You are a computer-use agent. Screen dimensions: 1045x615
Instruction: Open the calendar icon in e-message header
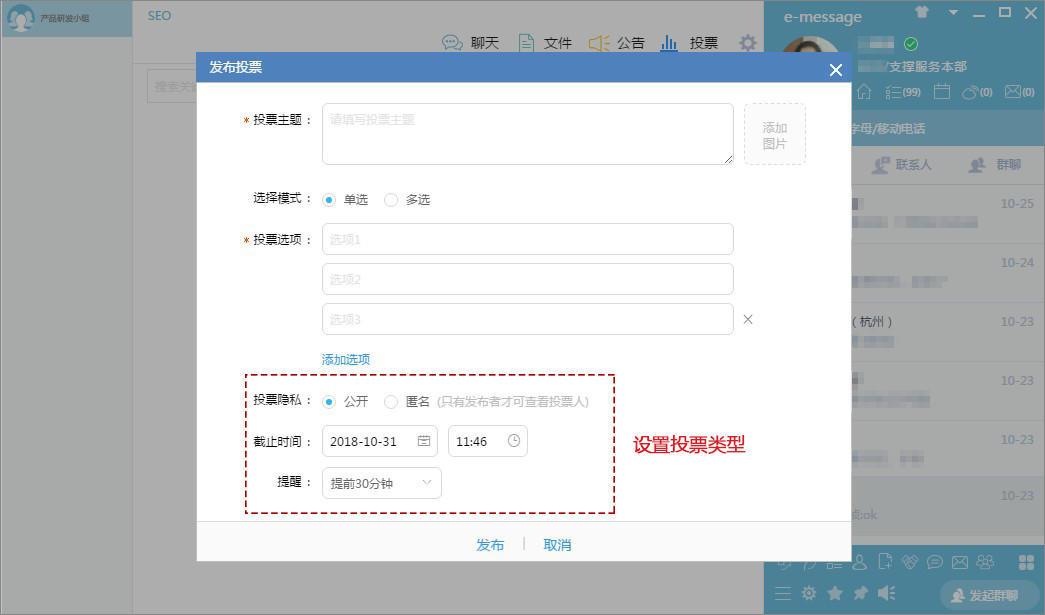[942, 91]
